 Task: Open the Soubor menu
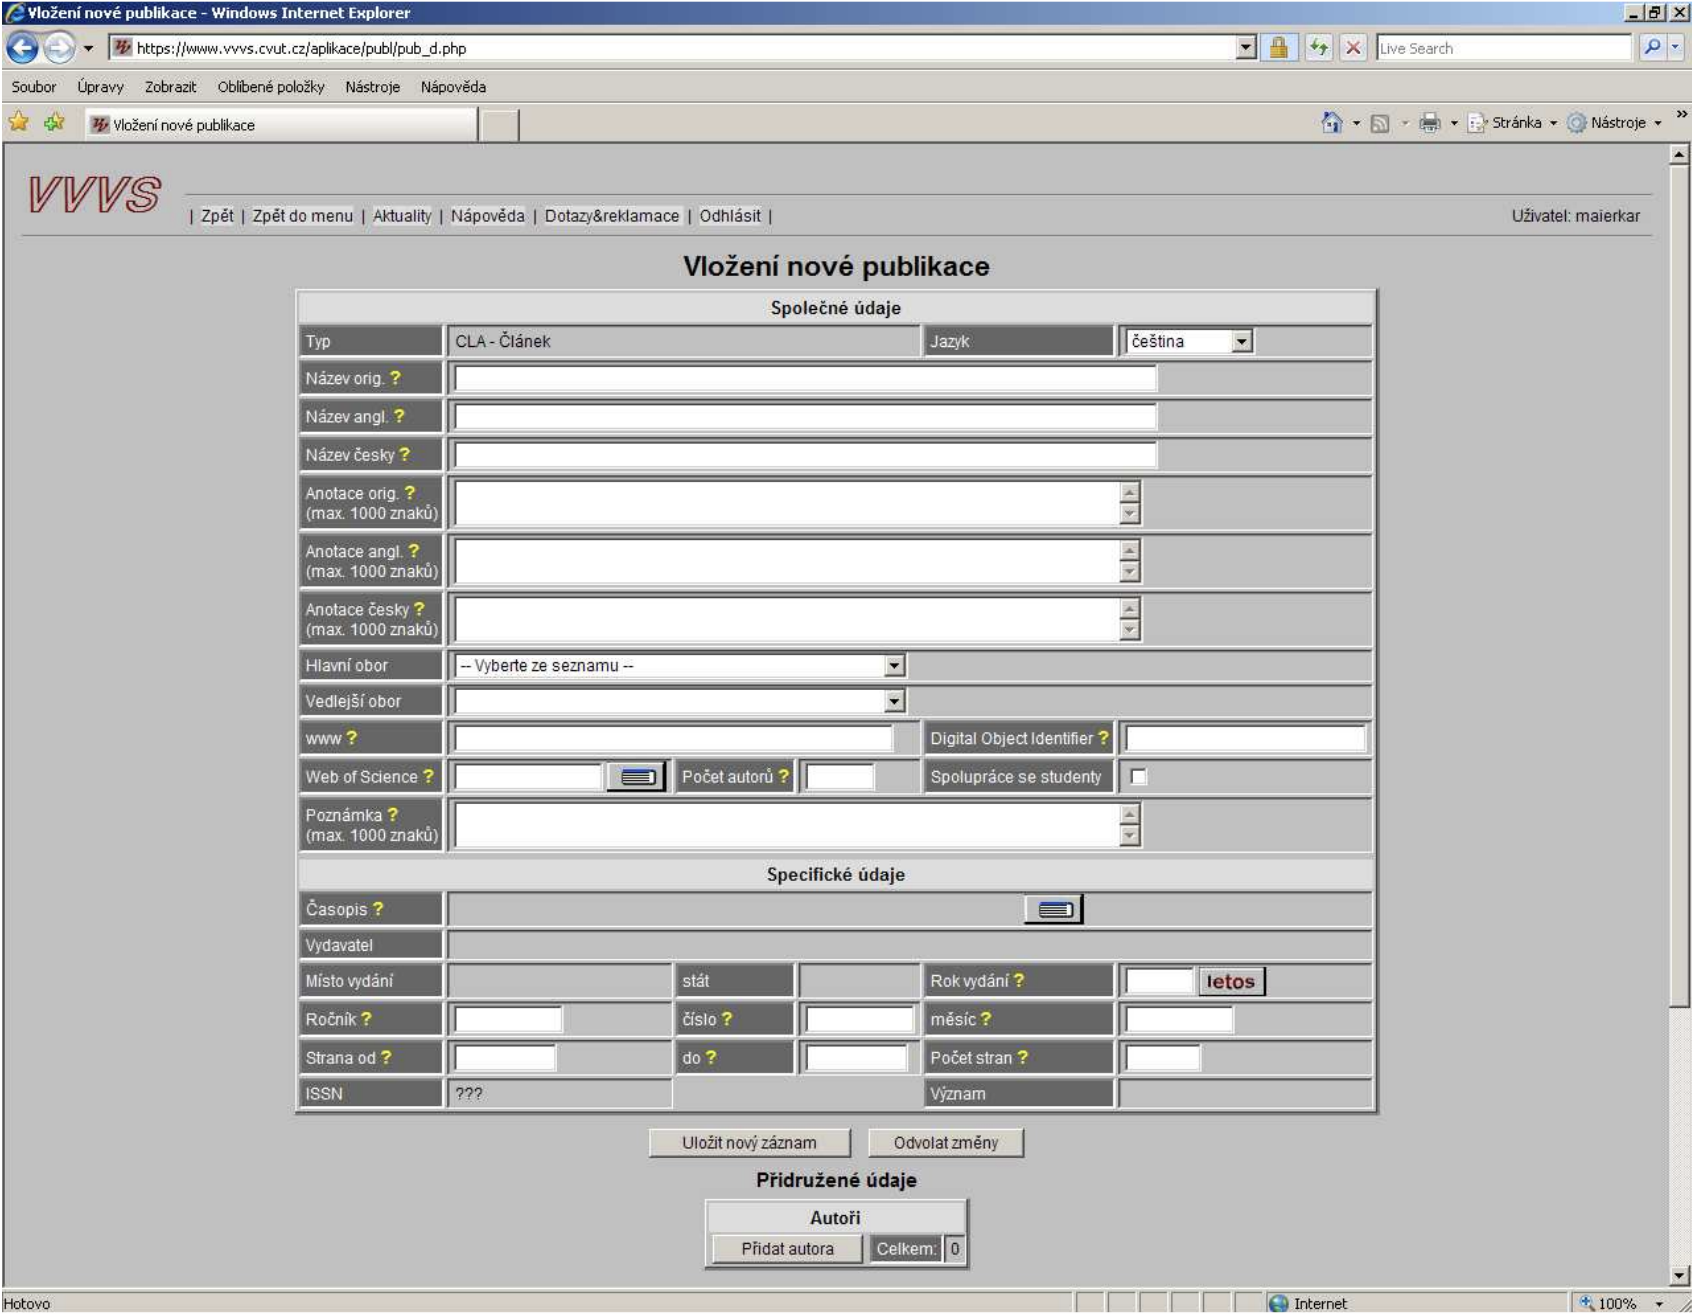pos(33,87)
